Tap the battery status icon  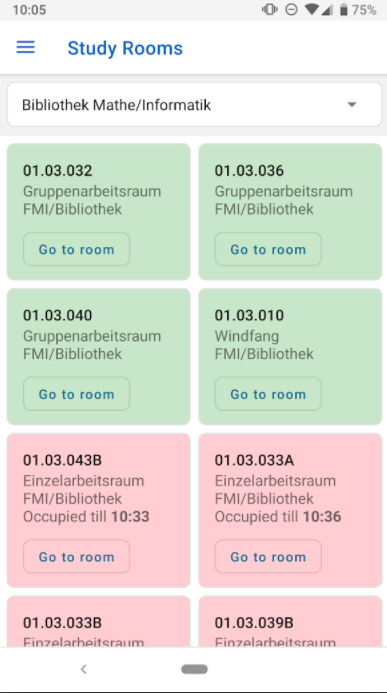click(344, 10)
